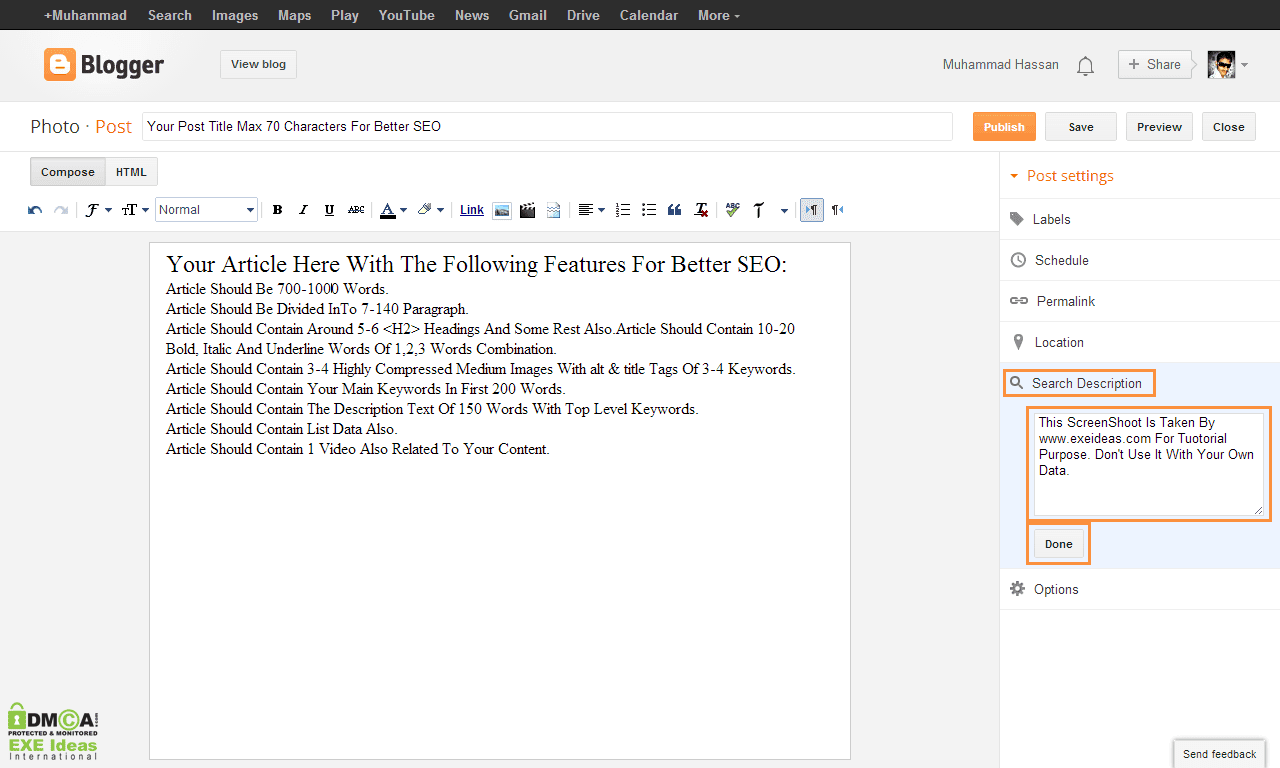This screenshot has width=1280, height=768.
Task: Collapse the Post settings panel
Action: point(1061,176)
